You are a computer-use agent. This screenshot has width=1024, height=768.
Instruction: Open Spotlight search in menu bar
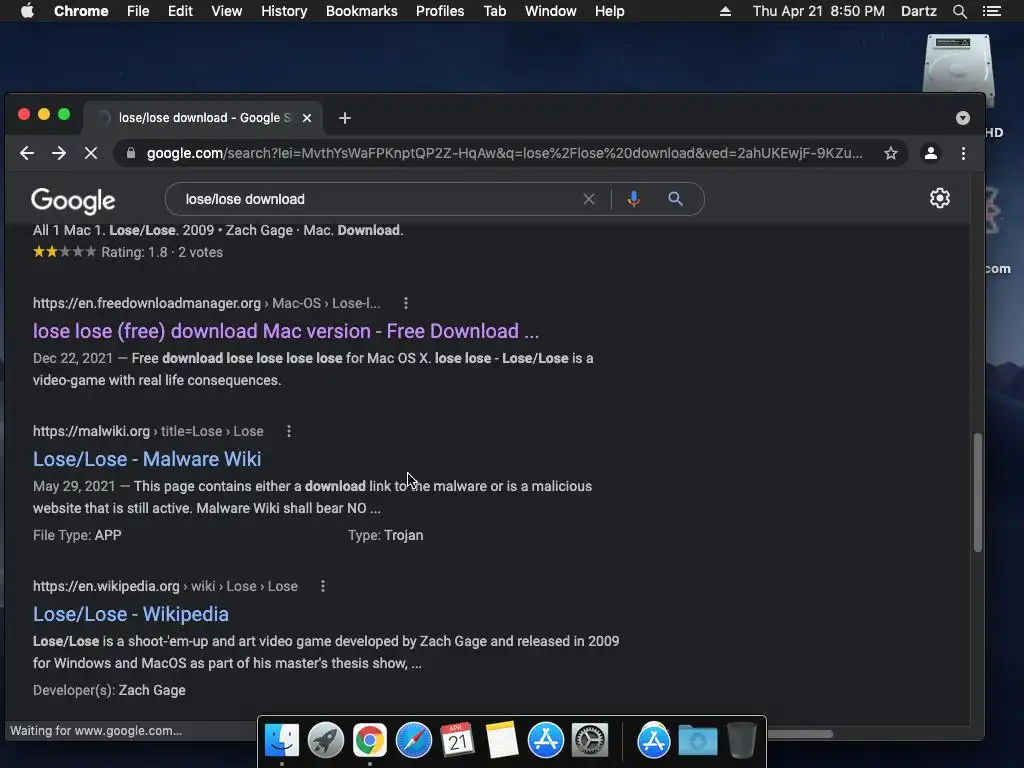[959, 11]
